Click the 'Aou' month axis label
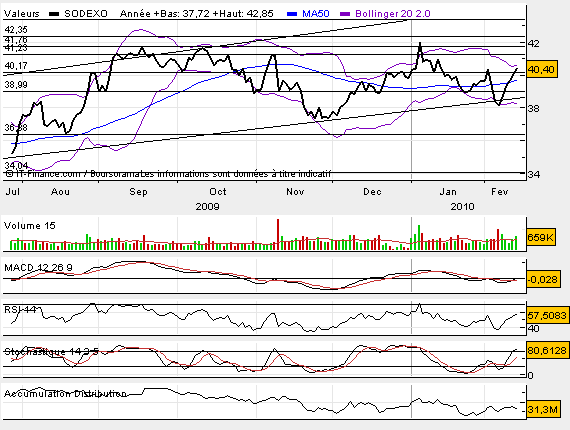This screenshot has width=570, height=430. pos(60,192)
